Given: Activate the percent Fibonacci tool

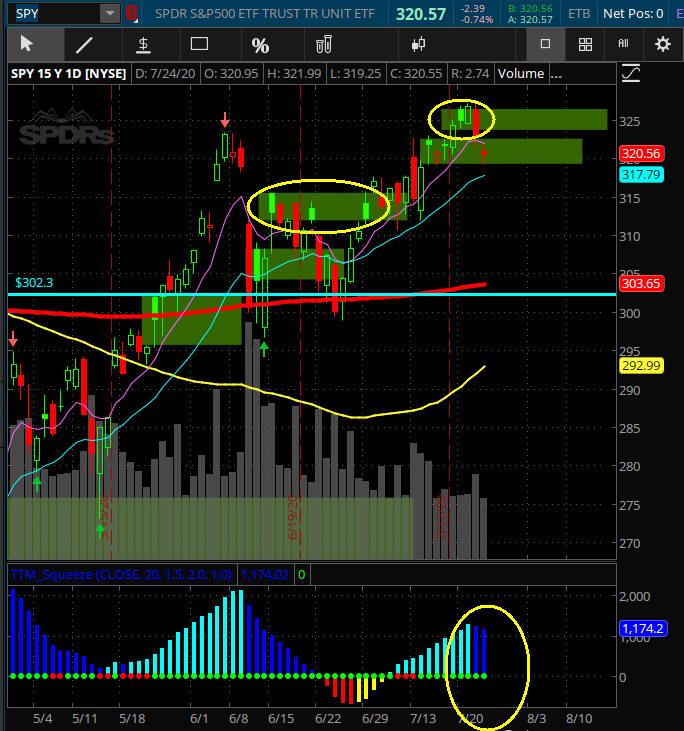Looking at the screenshot, I should click(x=260, y=45).
